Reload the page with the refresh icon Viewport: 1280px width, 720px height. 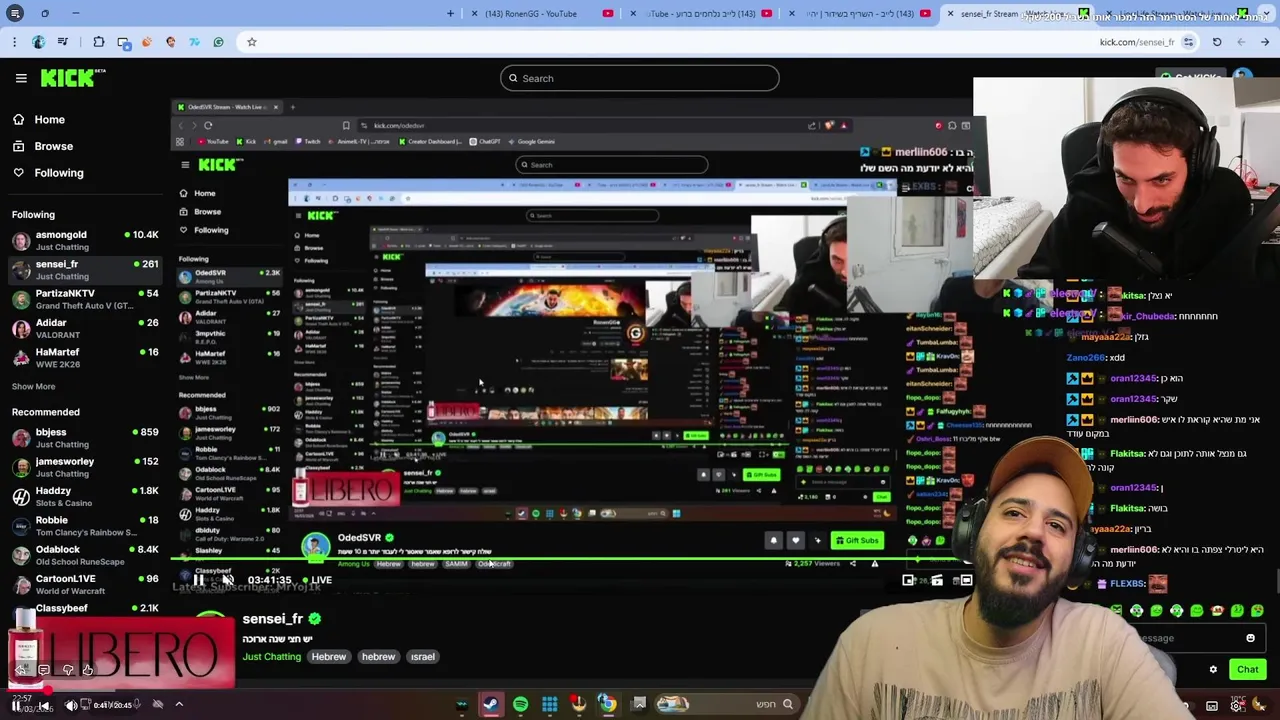point(1217,42)
